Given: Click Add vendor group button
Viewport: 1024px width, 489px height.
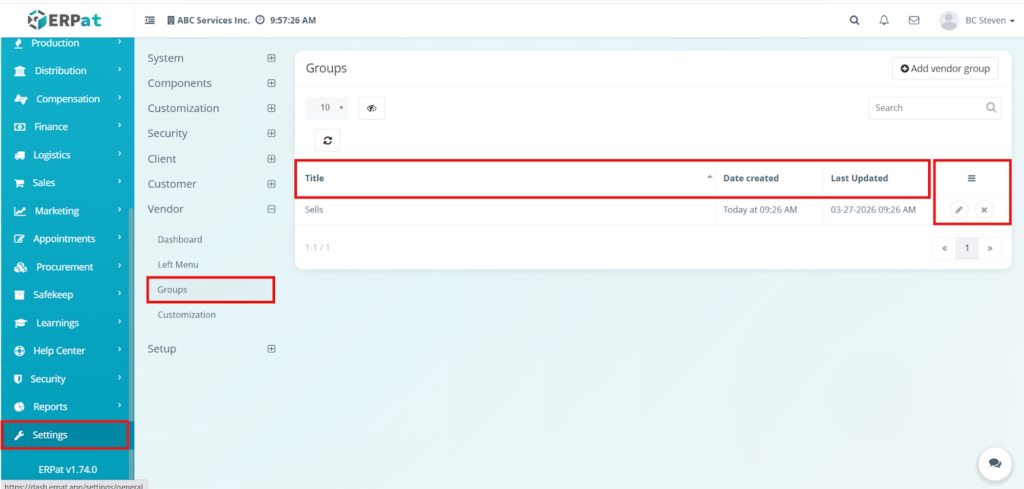Looking at the screenshot, I should click(945, 69).
